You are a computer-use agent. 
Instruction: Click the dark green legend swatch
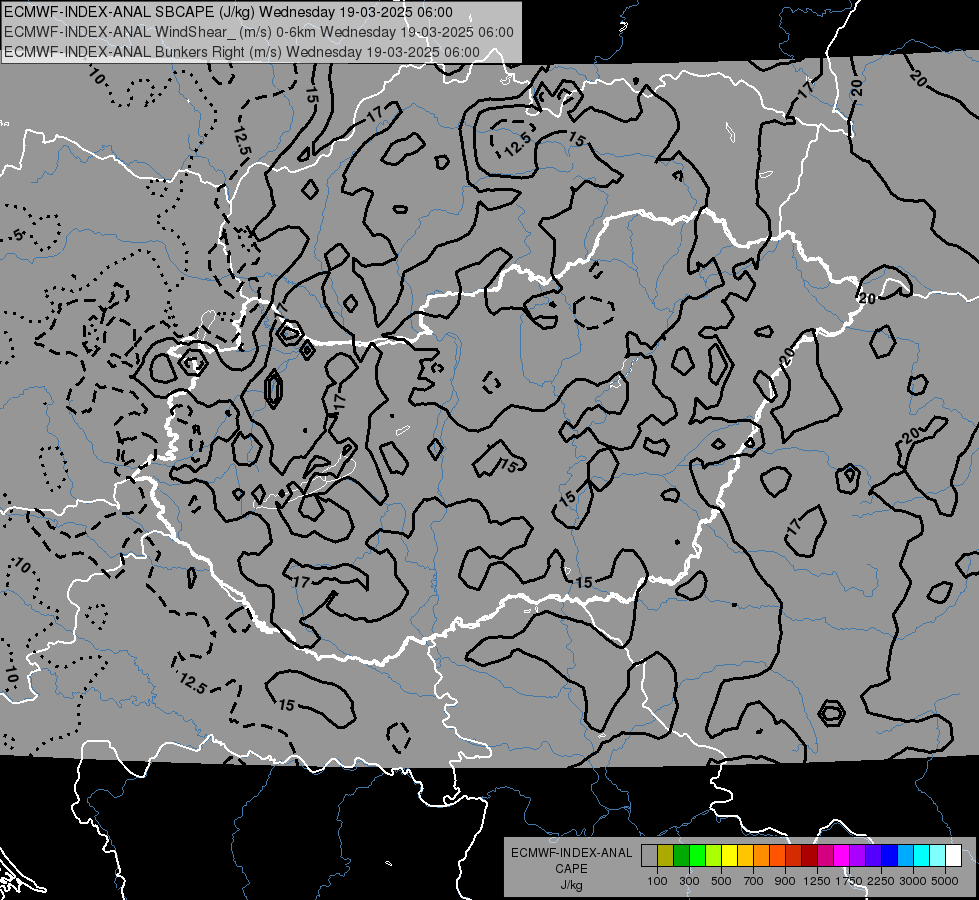point(681,856)
